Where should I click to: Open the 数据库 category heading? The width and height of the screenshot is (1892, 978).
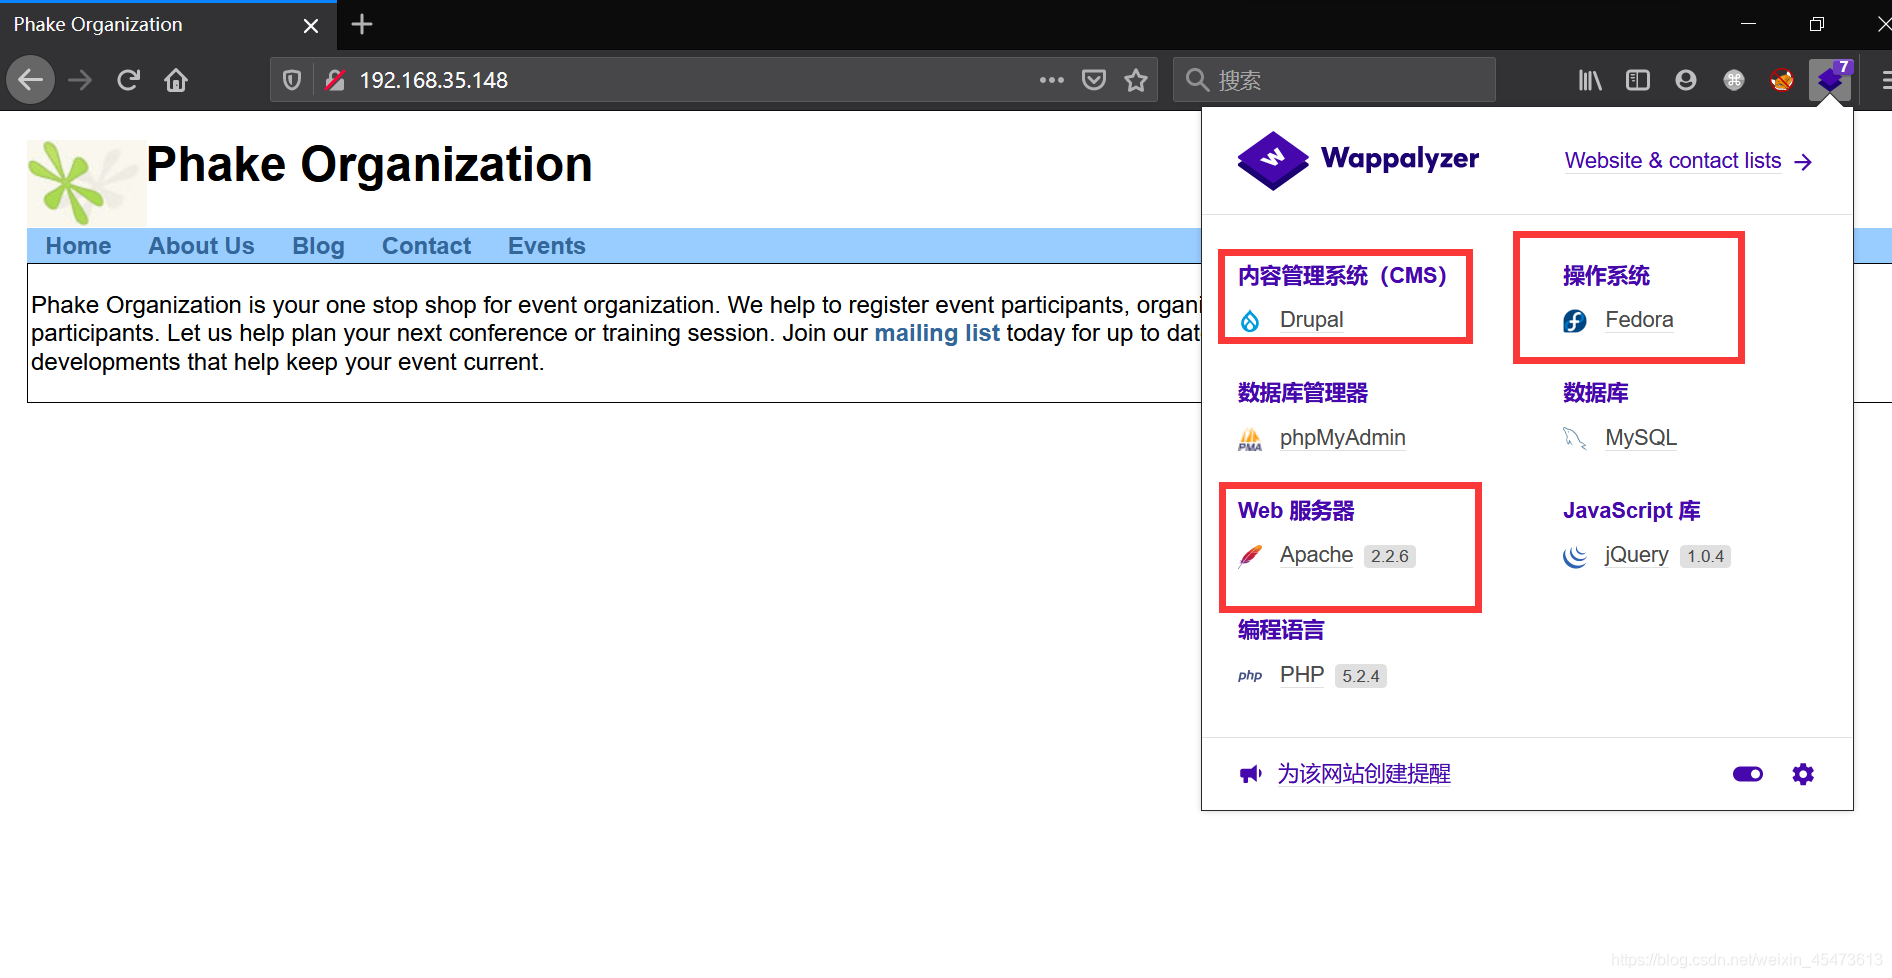tap(1595, 393)
